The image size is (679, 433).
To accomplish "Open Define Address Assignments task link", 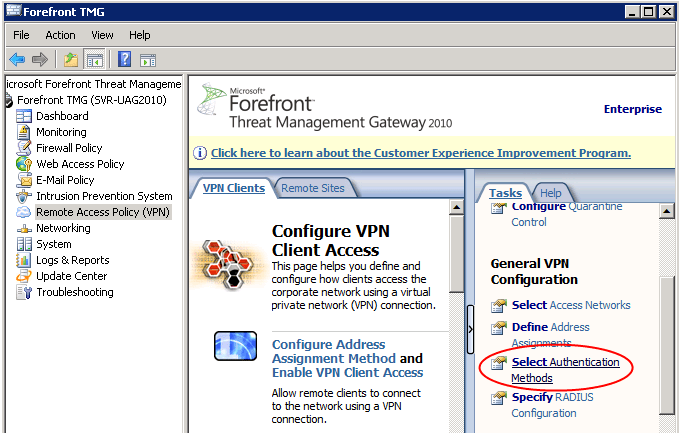I will tap(550, 335).
